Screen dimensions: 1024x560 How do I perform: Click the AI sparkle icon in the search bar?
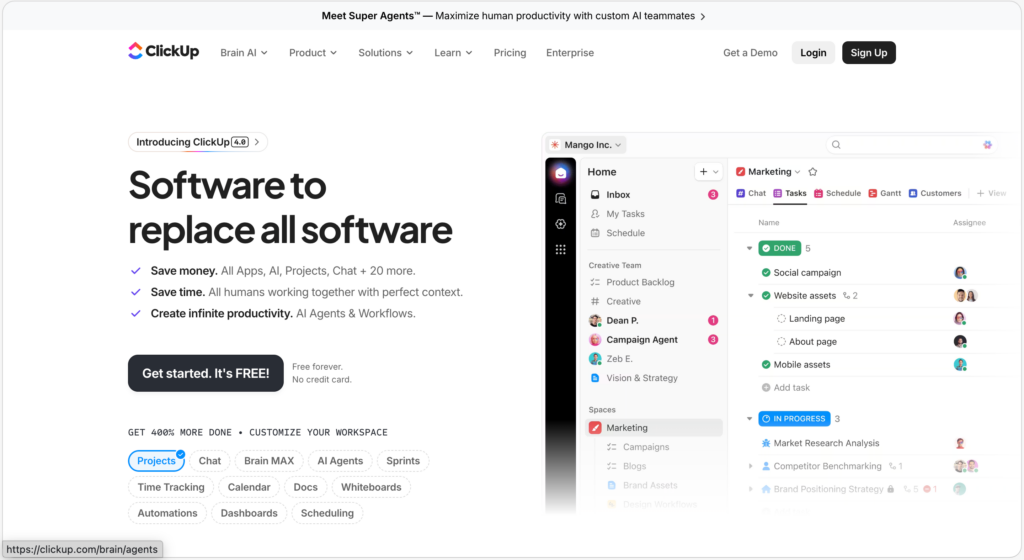[987, 145]
